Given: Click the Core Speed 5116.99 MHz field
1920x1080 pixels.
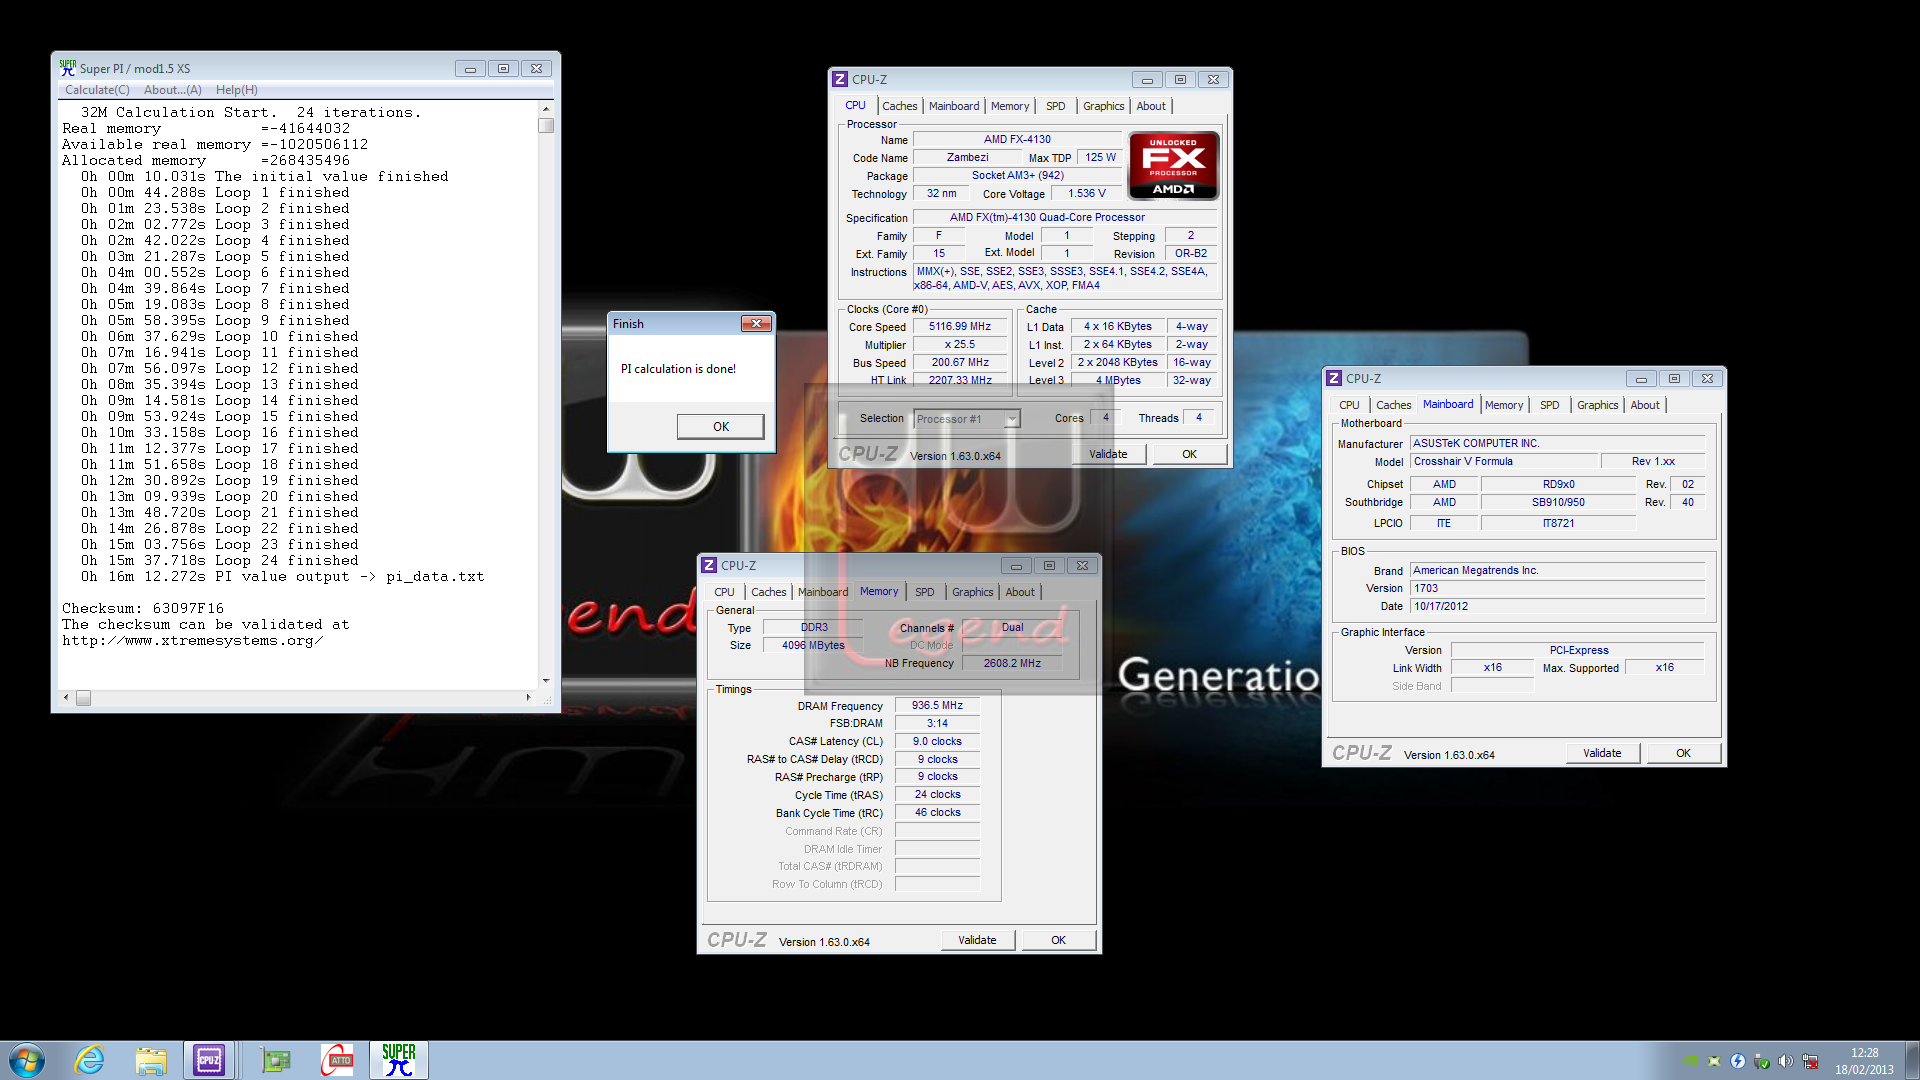Looking at the screenshot, I should click(x=959, y=326).
